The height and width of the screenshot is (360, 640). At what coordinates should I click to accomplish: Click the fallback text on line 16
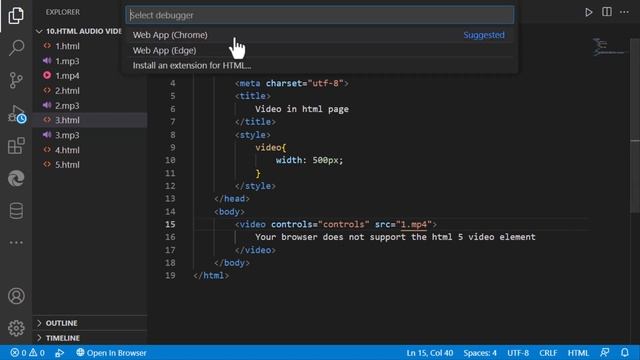pyautogui.click(x=395, y=237)
